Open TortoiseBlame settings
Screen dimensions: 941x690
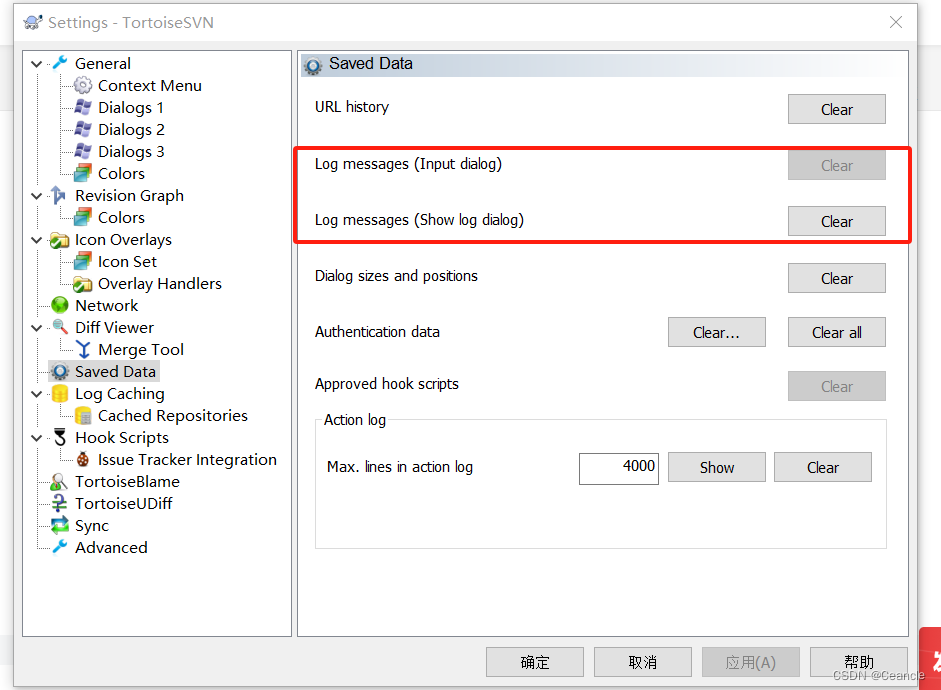pyautogui.click(x=127, y=482)
